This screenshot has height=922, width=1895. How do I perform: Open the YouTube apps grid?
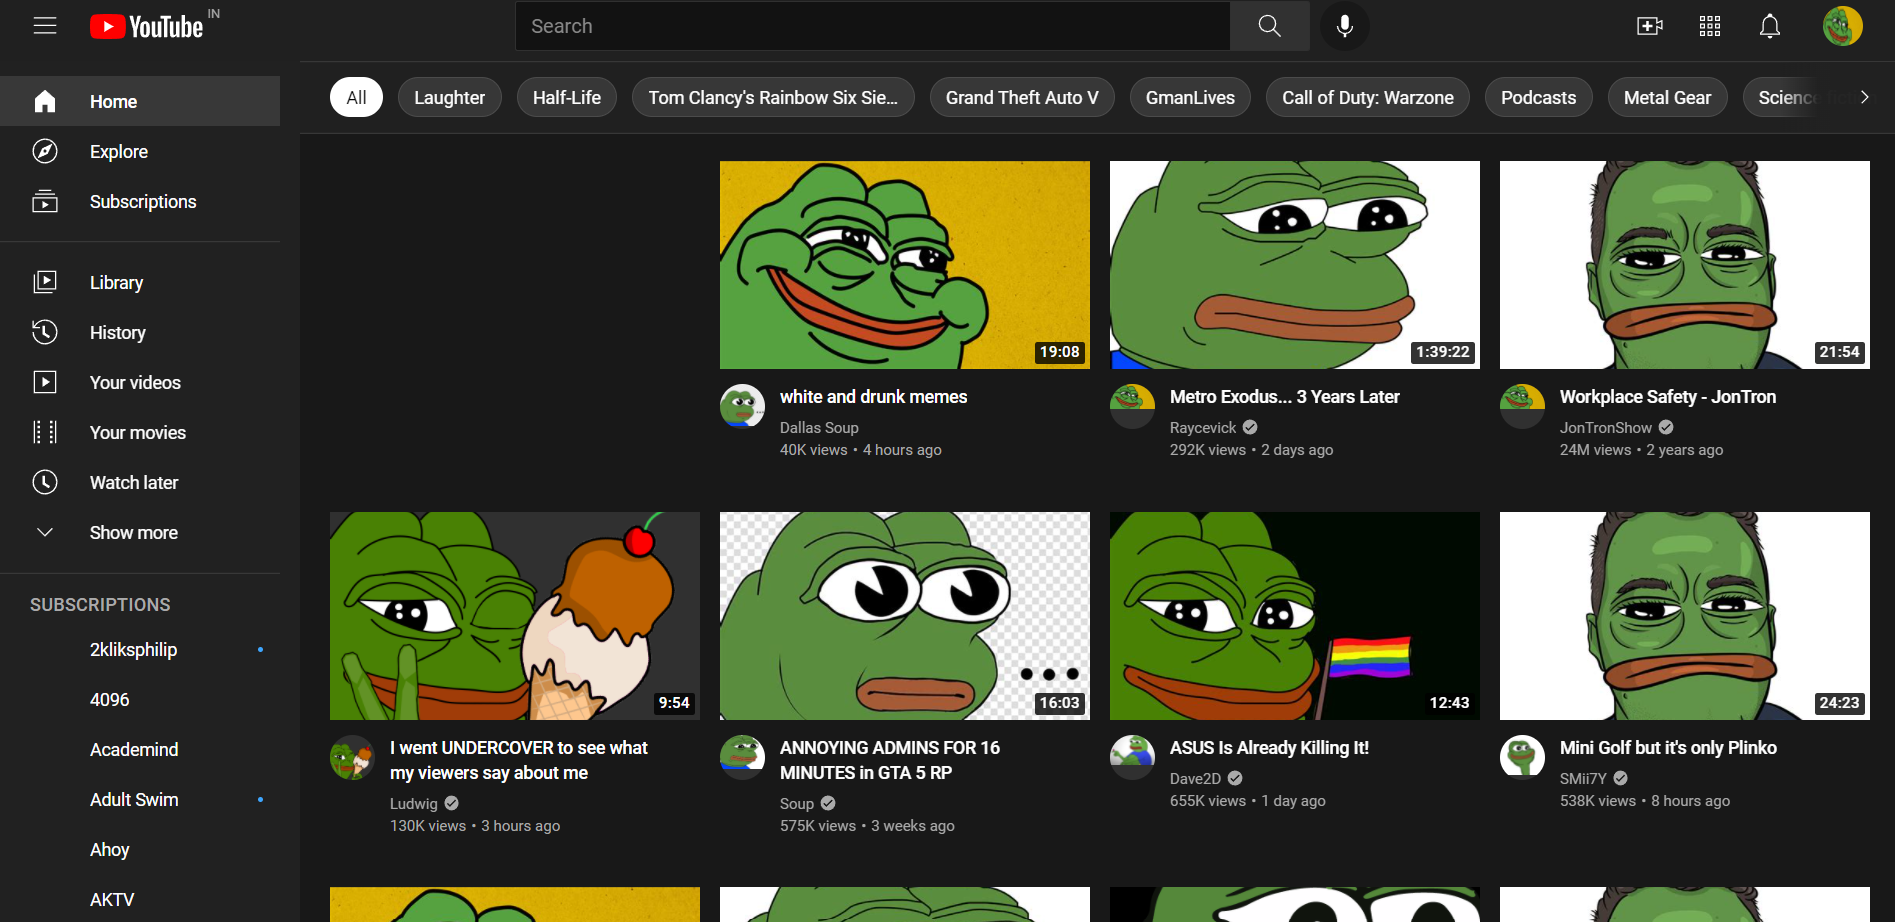[1710, 26]
